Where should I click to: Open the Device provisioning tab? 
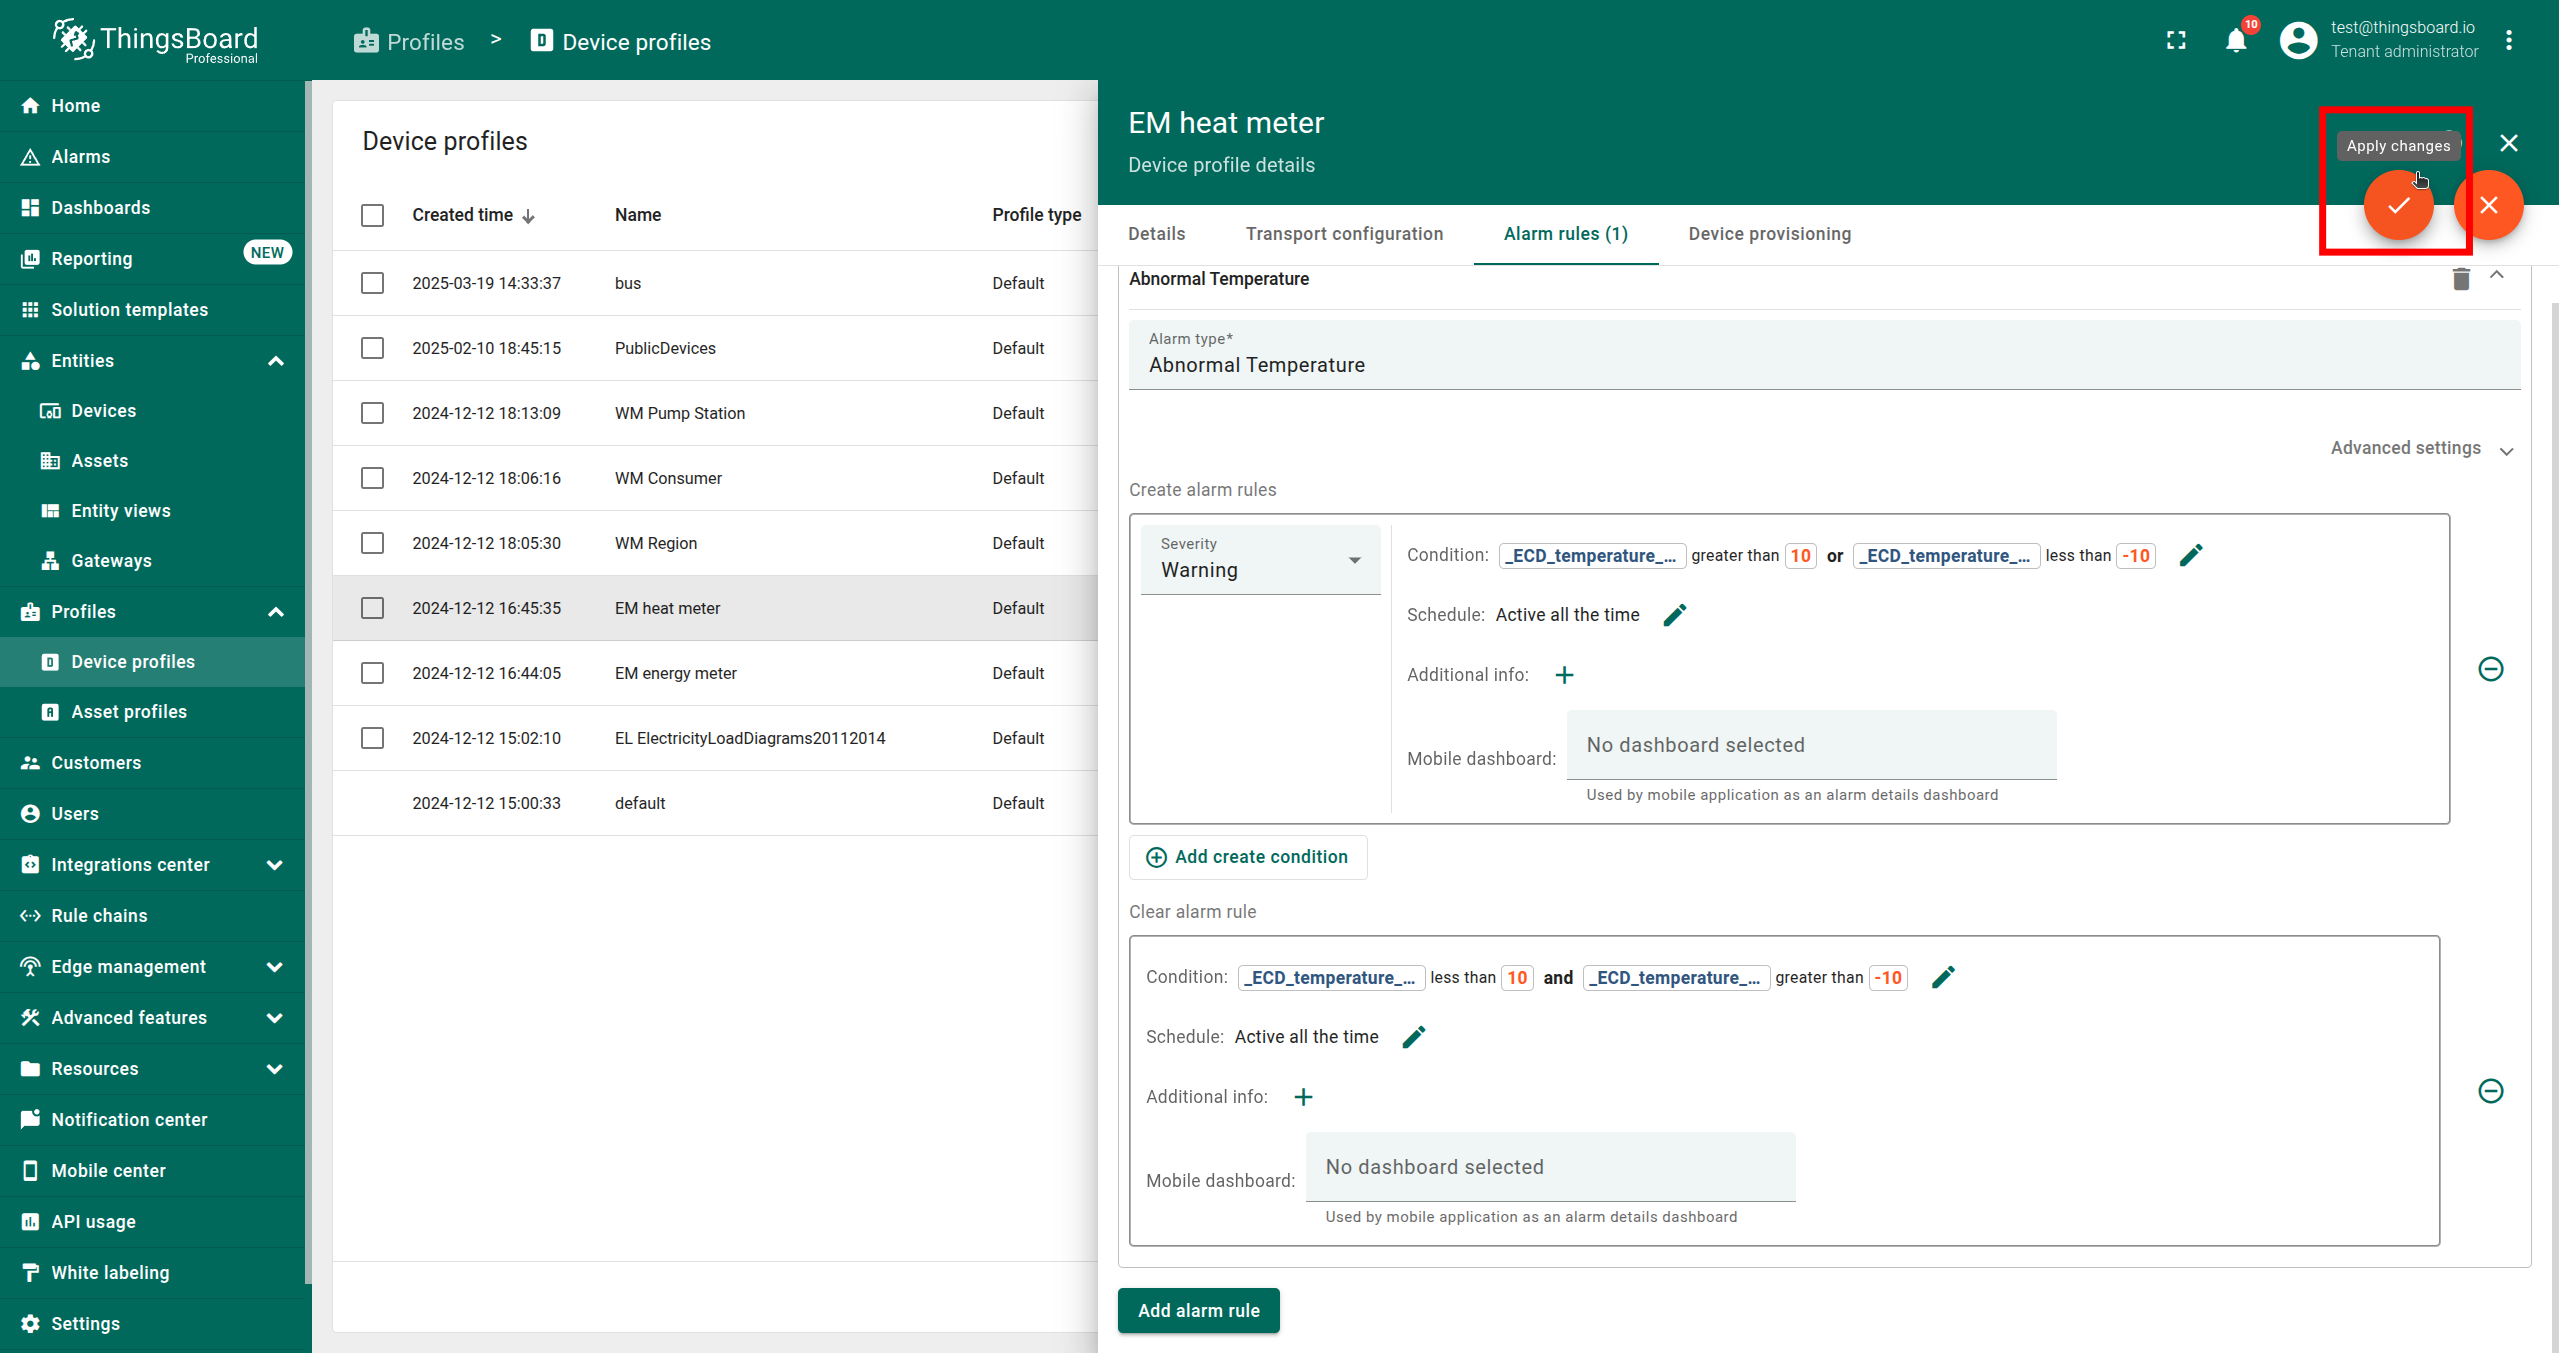[1769, 234]
